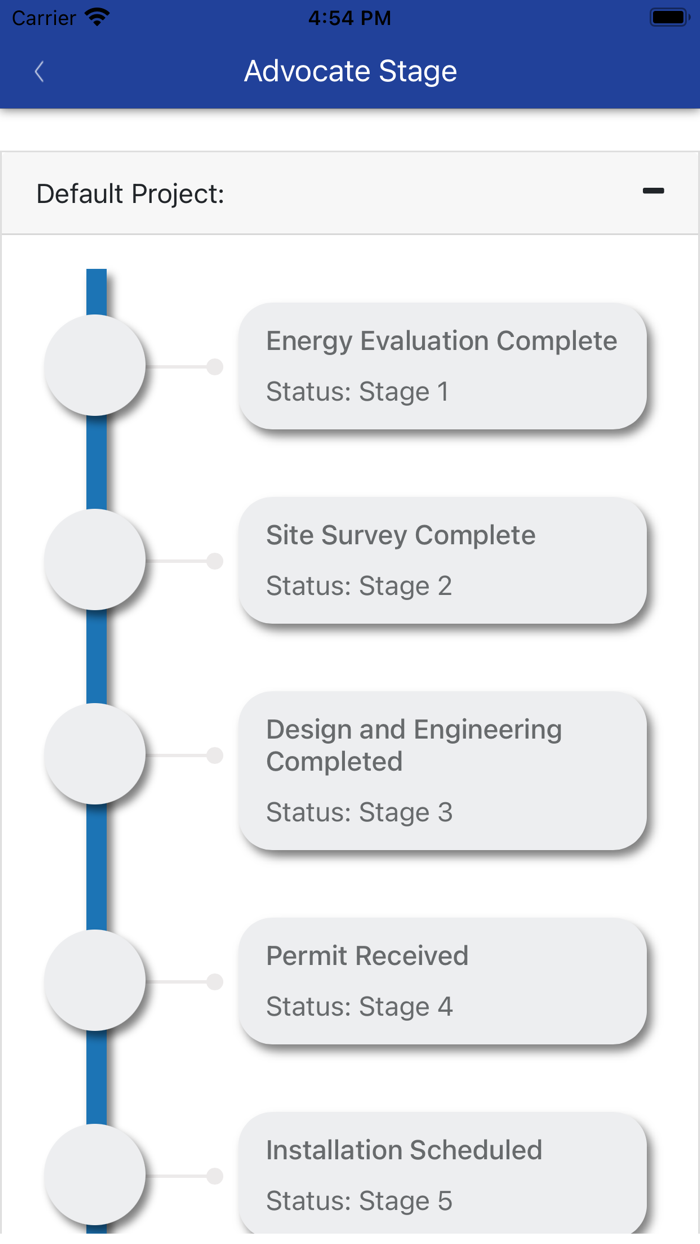Click the Advocate Stage title
Screen dimensions: 700x1244
[350, 71]
